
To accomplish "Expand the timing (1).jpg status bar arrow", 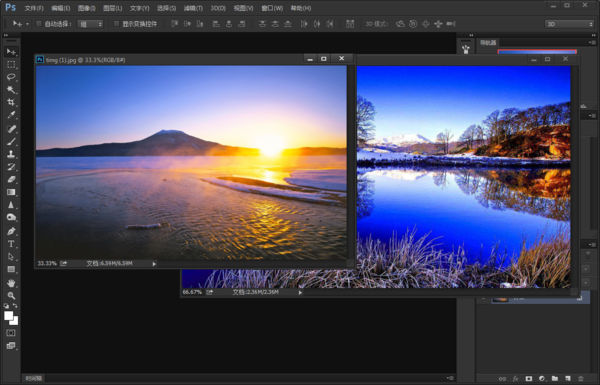I will tap(154, 264).
